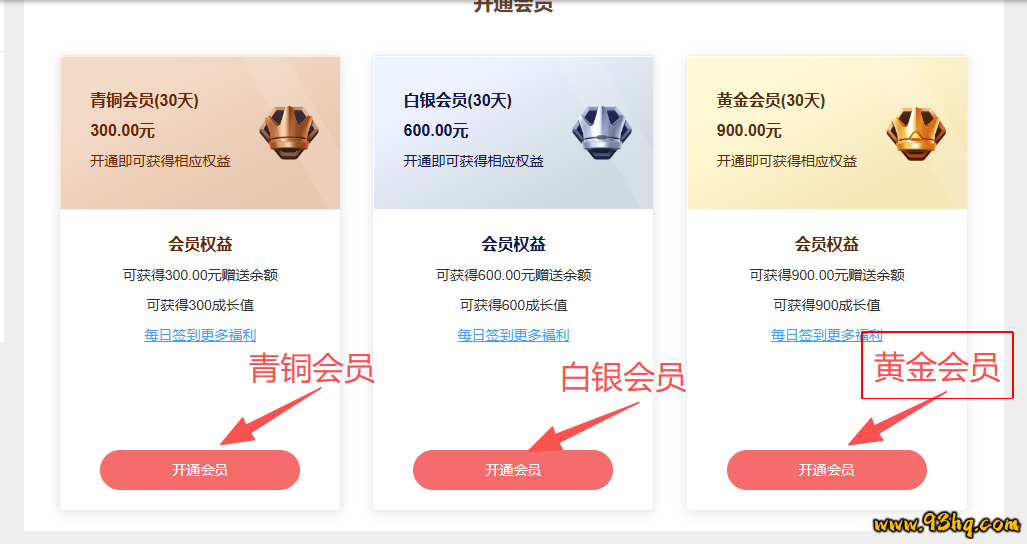
Task: Click 可获得900成长值 benefit text
Action: point(827,305)
